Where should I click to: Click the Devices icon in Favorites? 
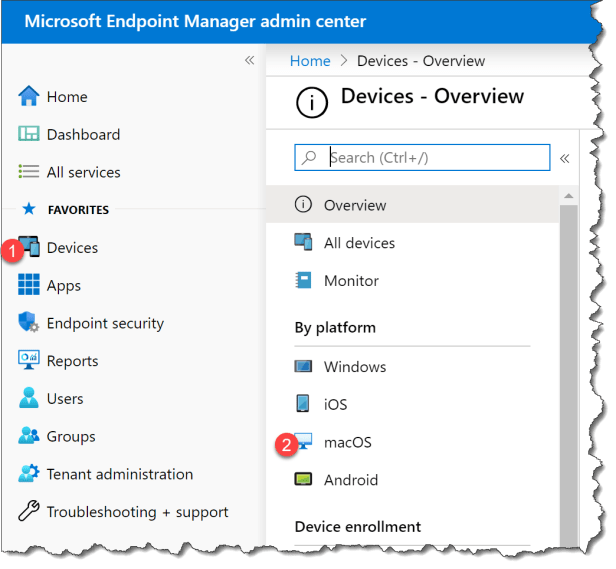point(29,246)
